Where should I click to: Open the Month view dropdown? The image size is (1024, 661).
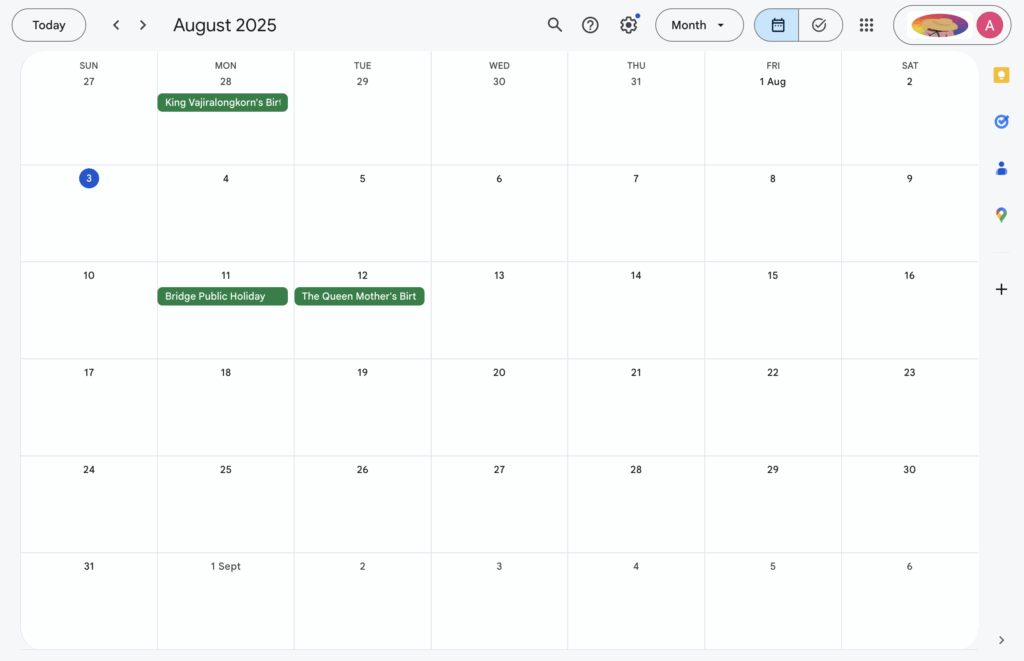coord(699,25)
